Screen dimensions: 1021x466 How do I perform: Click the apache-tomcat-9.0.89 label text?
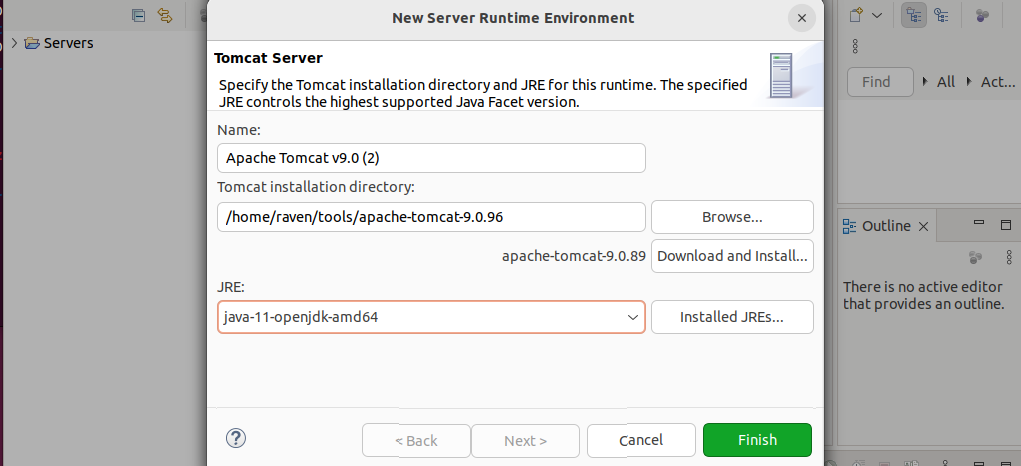(x=574, y=256)
